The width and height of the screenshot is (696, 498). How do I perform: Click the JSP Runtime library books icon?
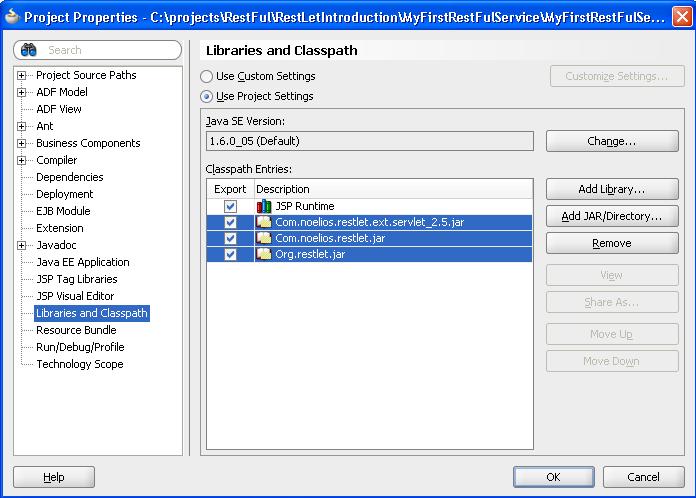pos(264,206)
